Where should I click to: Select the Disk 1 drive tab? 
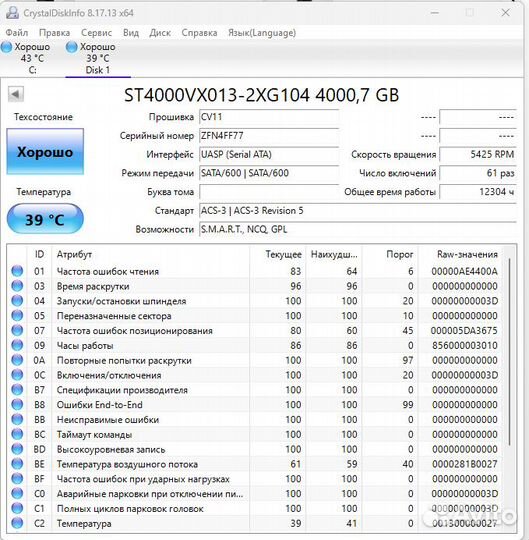(x=98, y=58)
